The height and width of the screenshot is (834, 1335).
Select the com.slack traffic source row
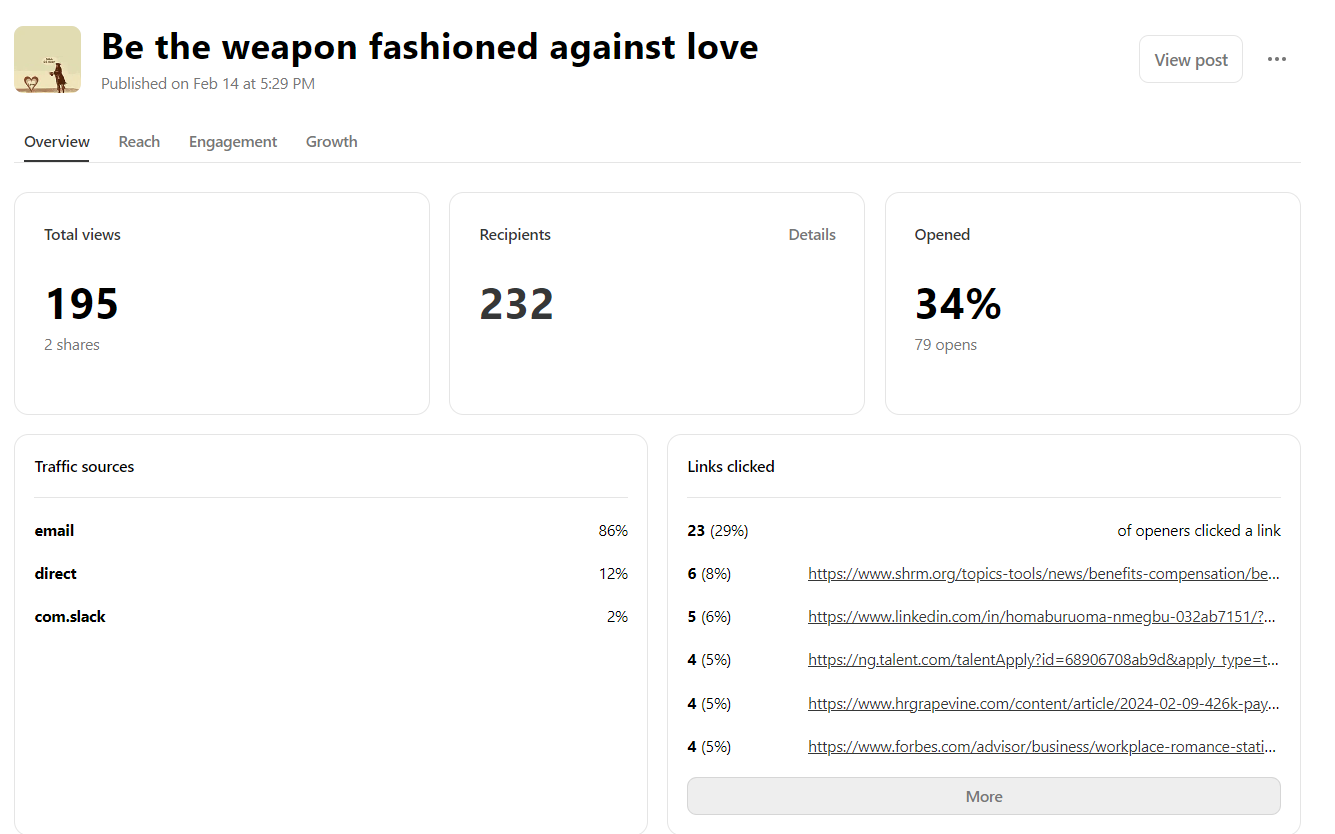pos(331,617)
